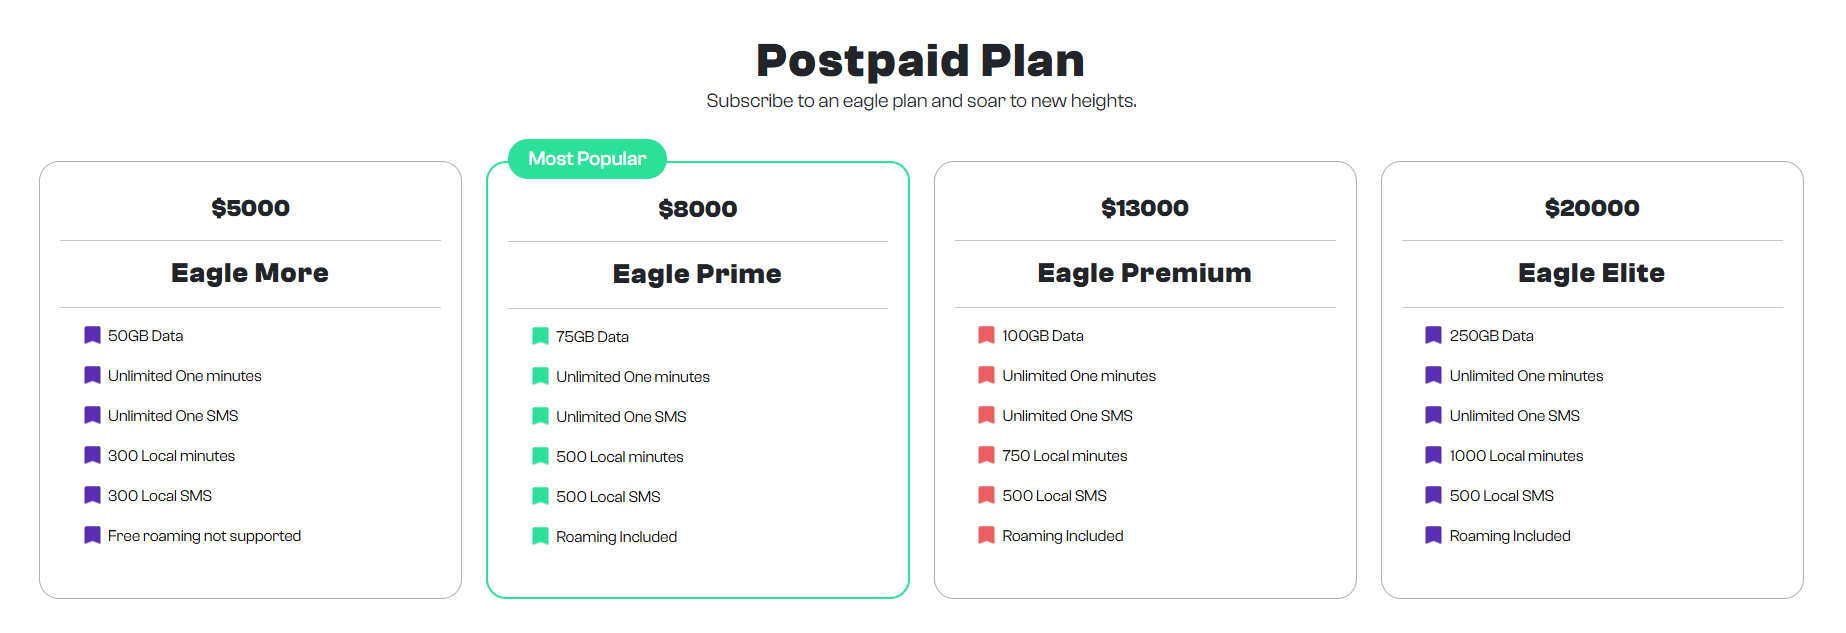Viewport: 1846px width, 633px height.
Task: Choose the Eagle Elite plan heading
Action: [1591, 273]
